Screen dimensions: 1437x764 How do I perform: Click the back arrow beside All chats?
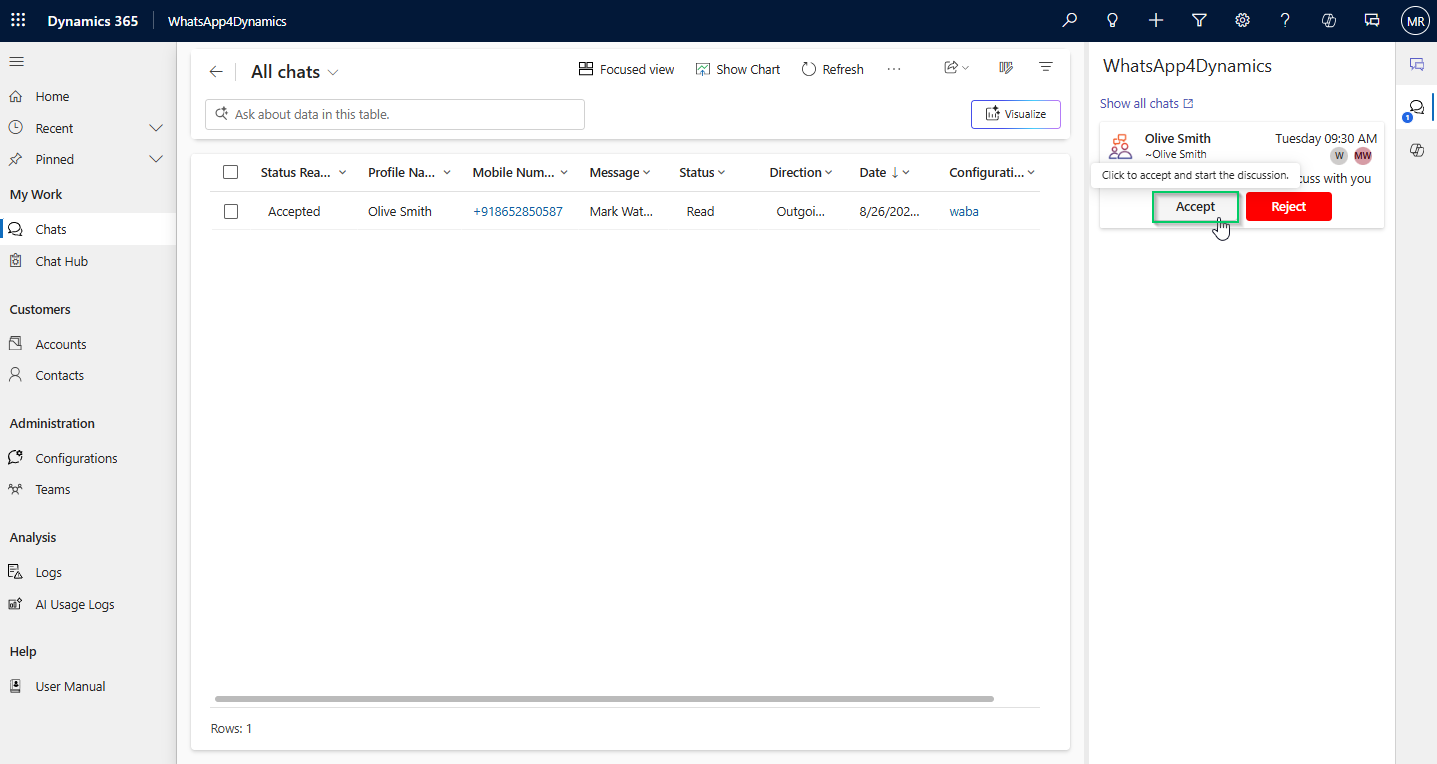[216, 72]
